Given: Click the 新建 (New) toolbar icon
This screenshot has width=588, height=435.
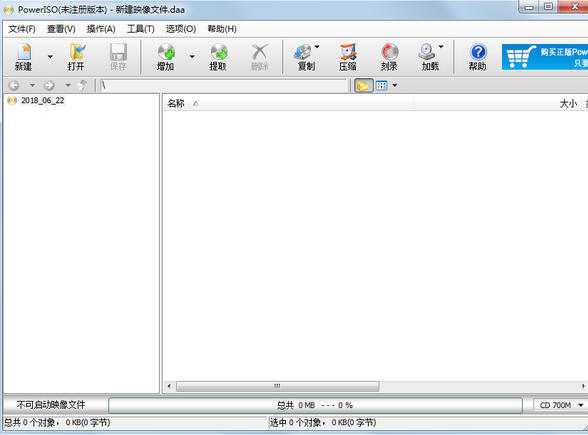Looking at the screenshot, I should pyautogui.click(x=24, y=57).
